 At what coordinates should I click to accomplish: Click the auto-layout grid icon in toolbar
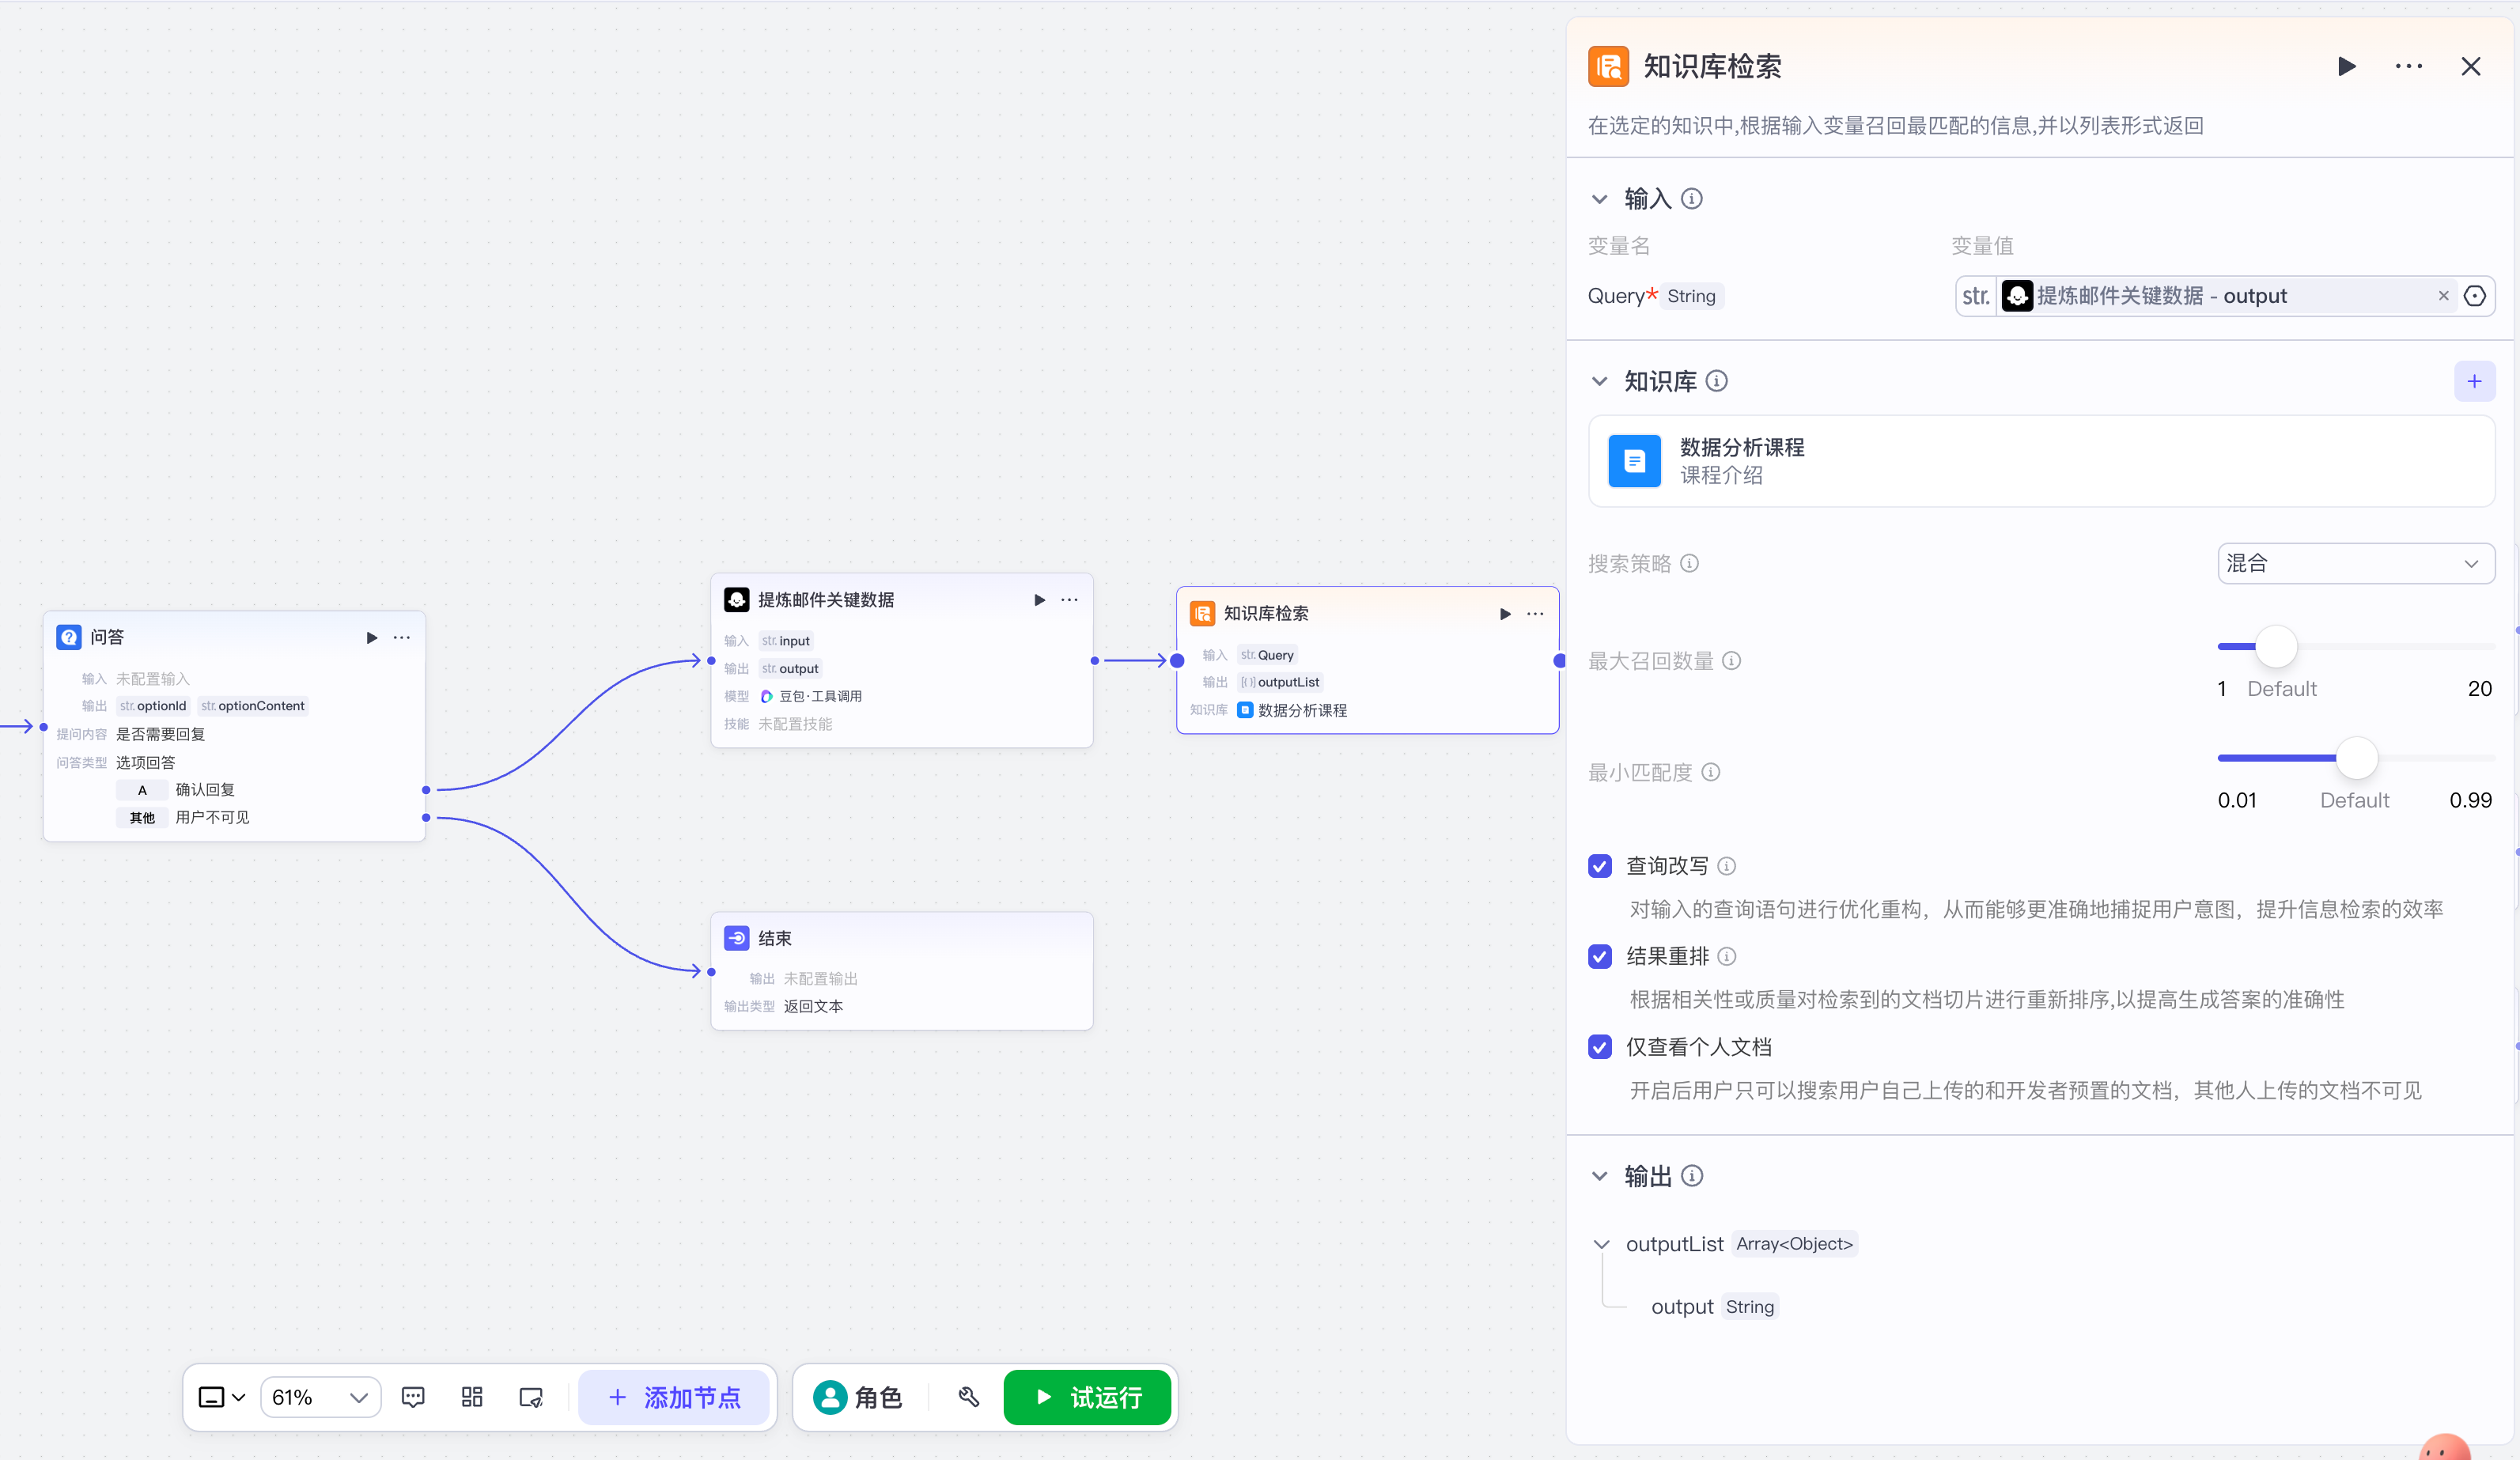(x=472, y=1397)
